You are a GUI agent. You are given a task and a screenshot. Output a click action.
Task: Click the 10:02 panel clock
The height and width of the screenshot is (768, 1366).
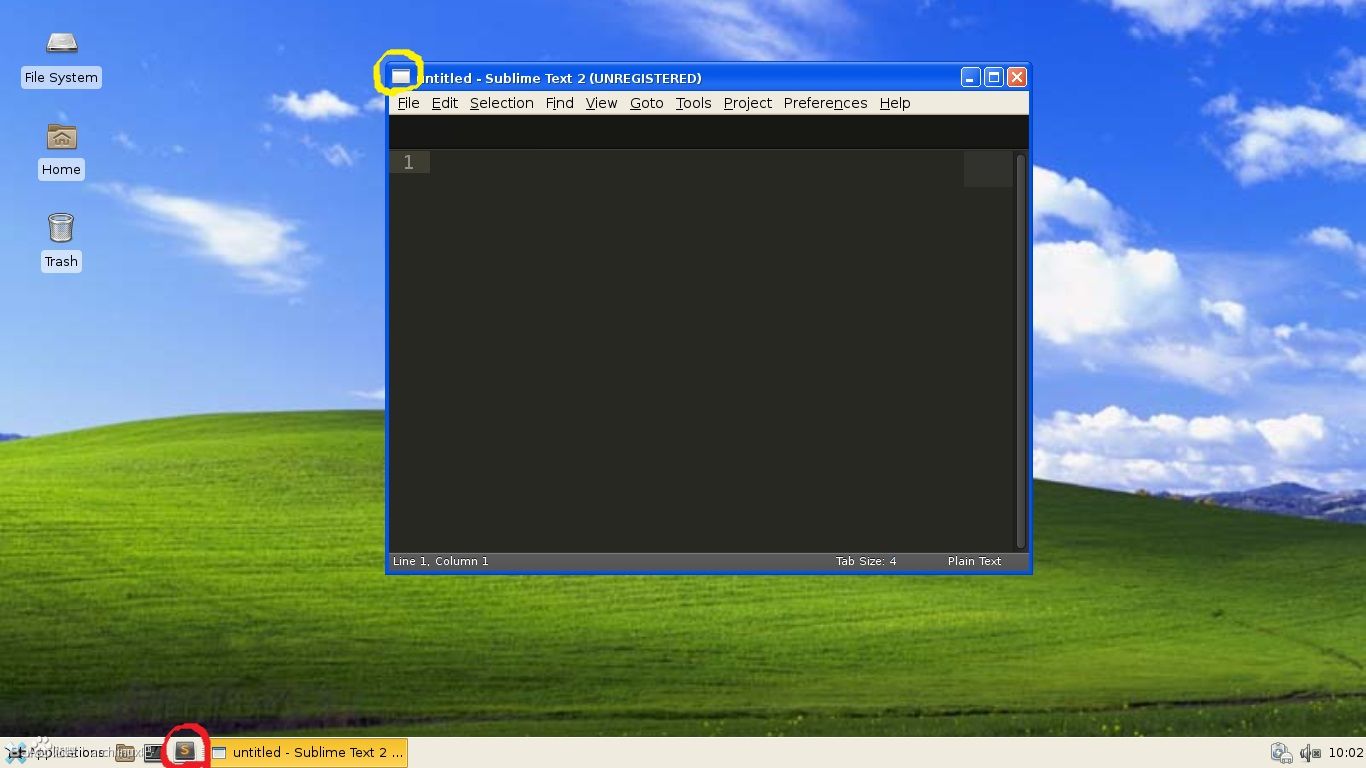(x=1345, y=752)
